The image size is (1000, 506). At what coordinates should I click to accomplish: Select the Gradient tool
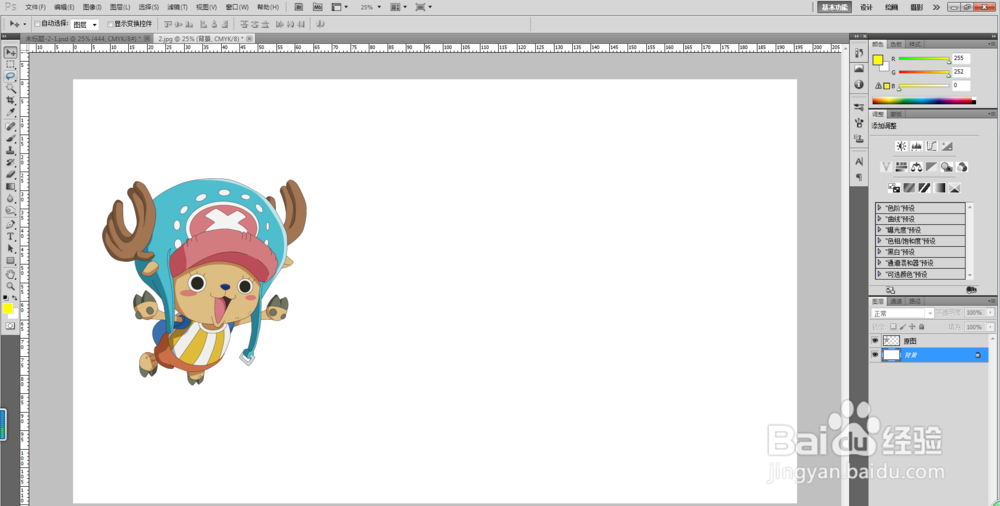(10, 186)
